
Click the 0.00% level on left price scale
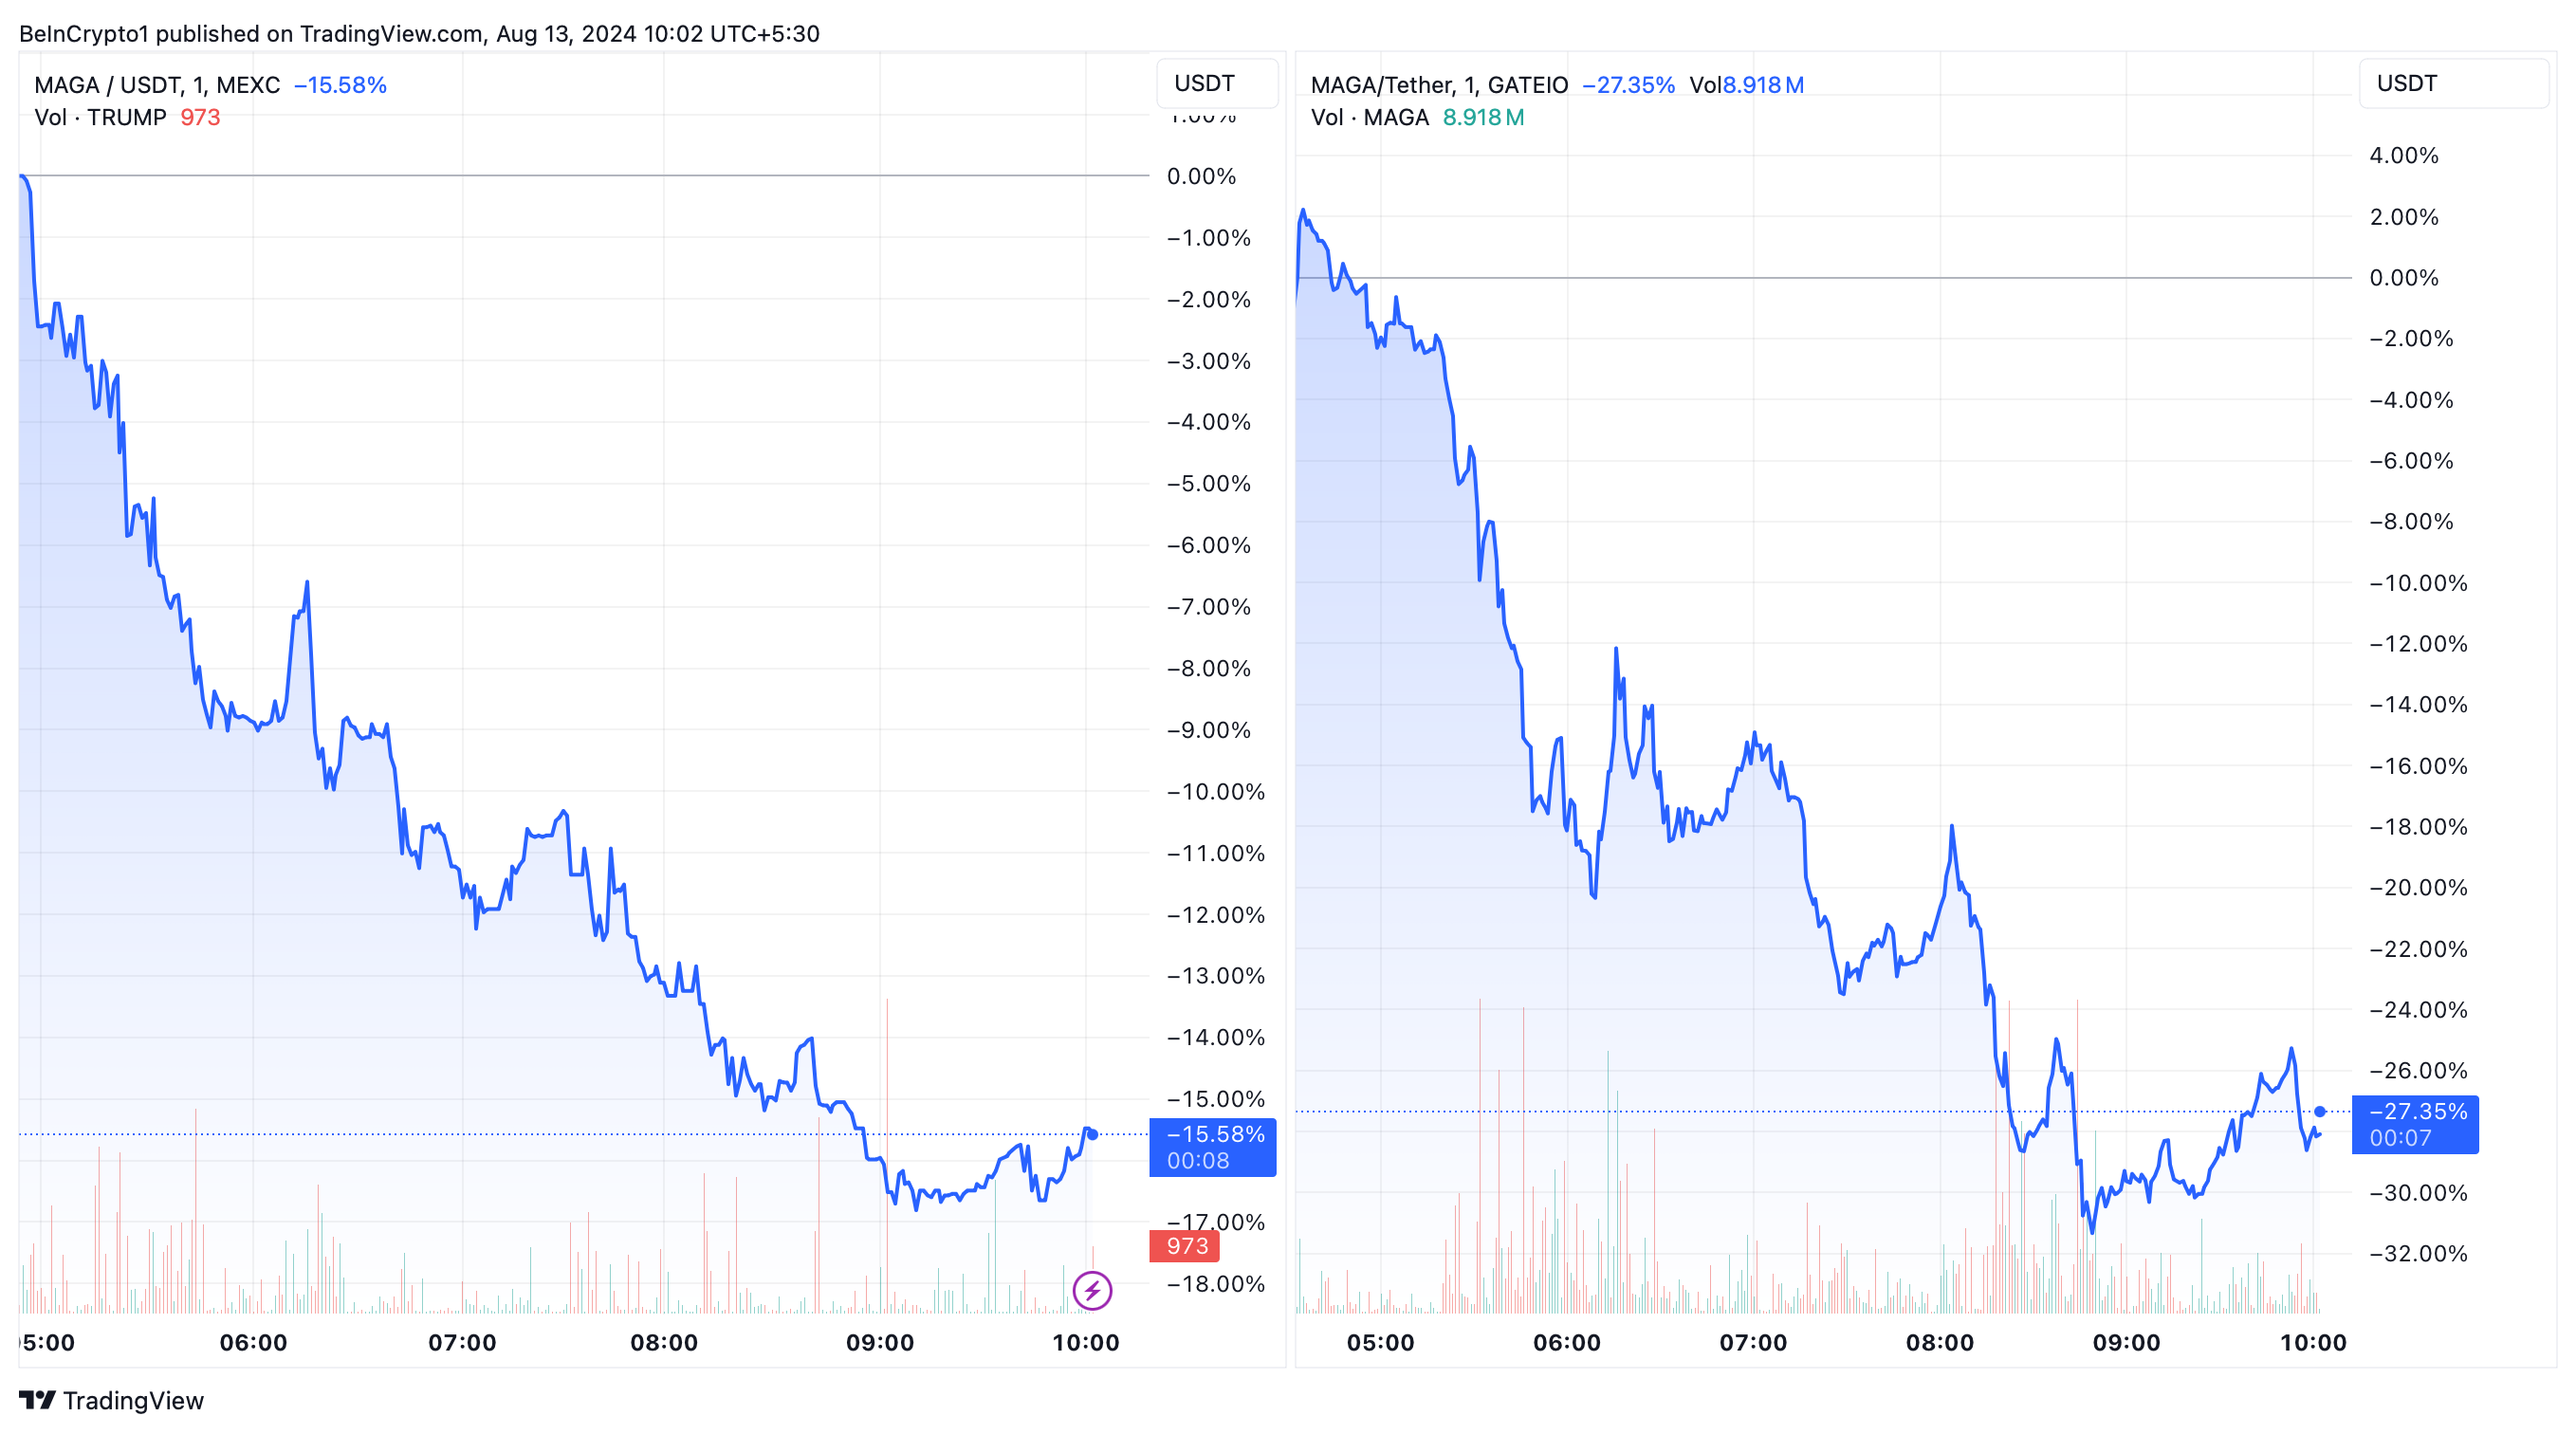[x=1201, y=176]
